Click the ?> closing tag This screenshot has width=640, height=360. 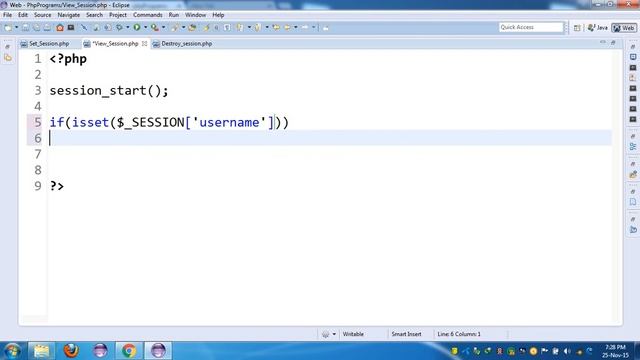(x=57, y=186)
